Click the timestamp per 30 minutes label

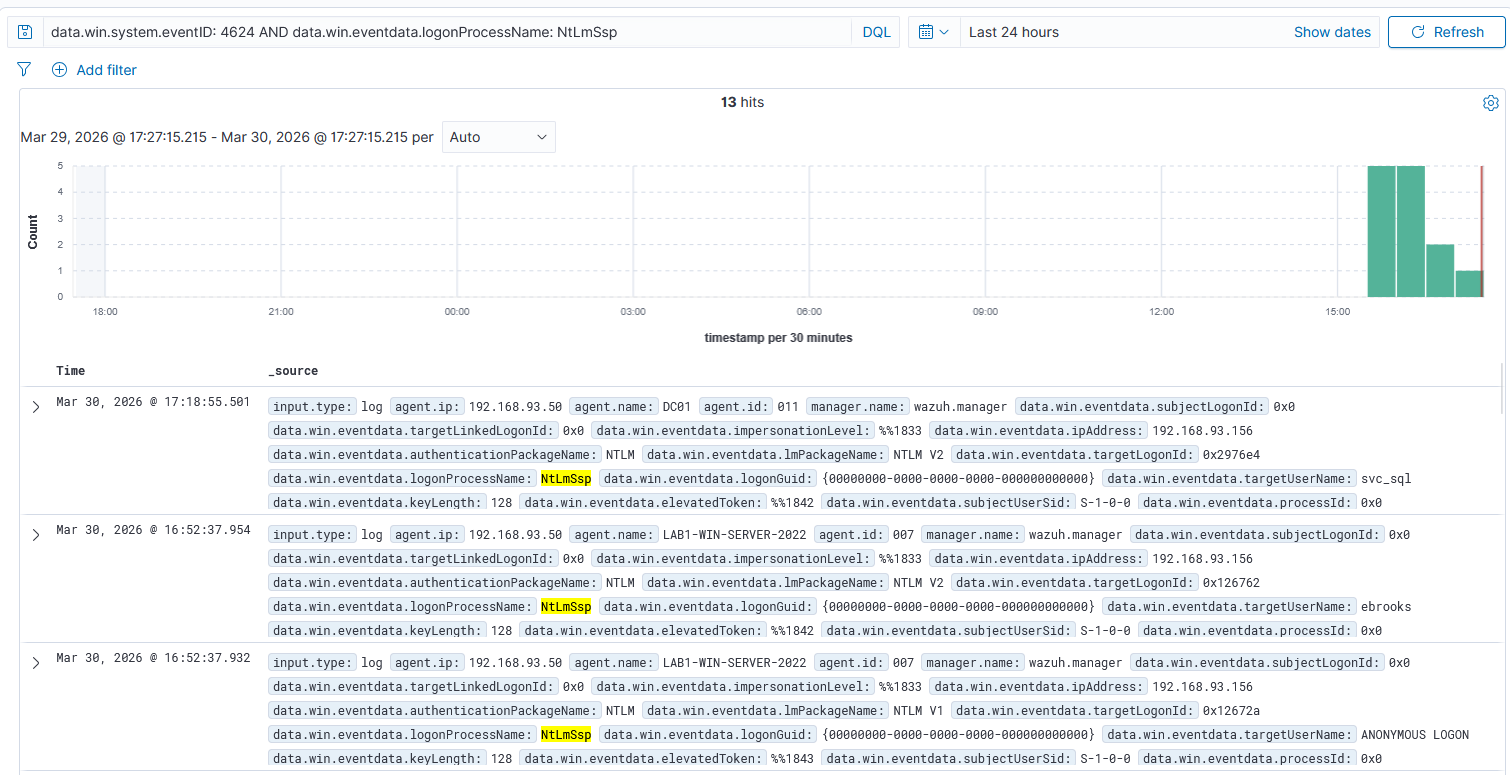coord(778,338)
